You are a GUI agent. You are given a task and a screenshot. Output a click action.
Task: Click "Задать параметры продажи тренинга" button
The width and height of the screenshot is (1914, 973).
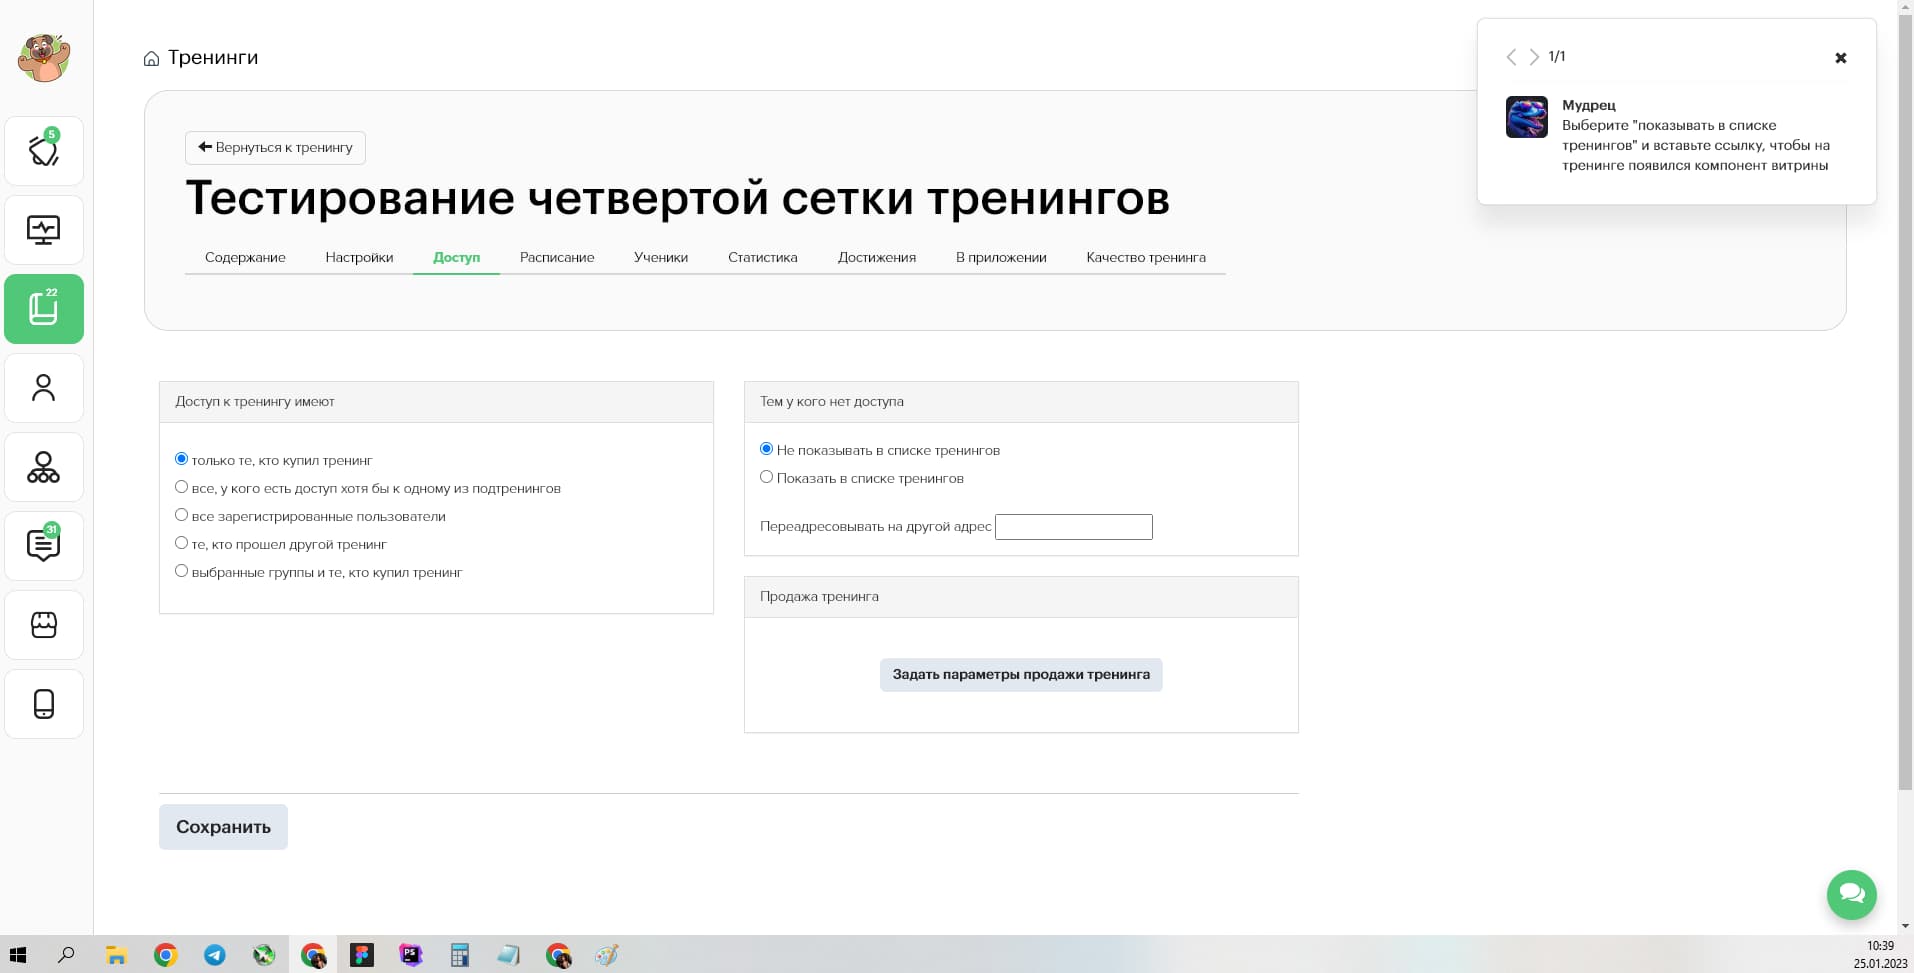point(1020,675)
